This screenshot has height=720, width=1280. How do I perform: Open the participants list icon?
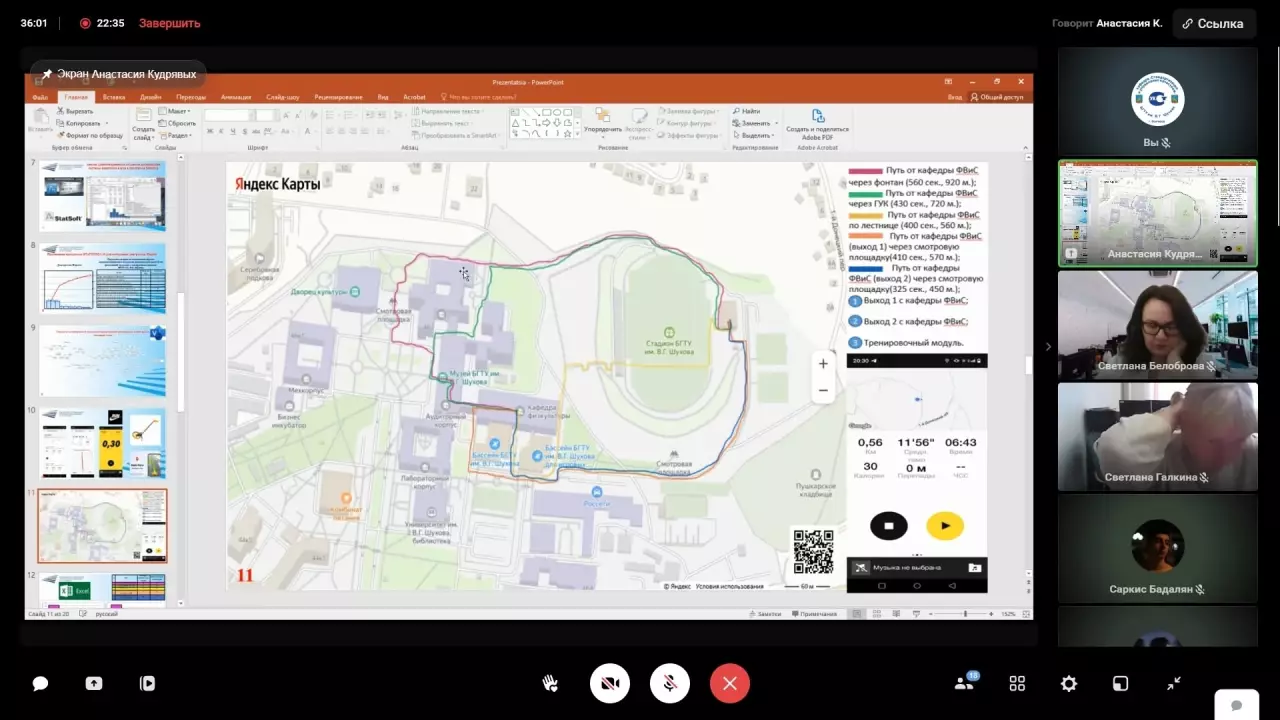[x=965, y=683]
